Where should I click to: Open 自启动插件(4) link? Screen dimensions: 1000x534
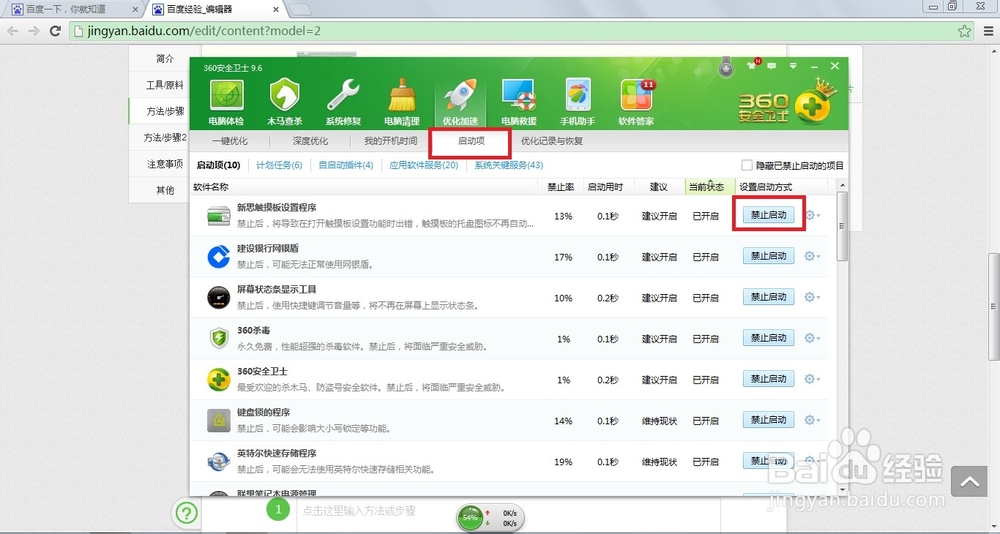[x=346, y=165]
